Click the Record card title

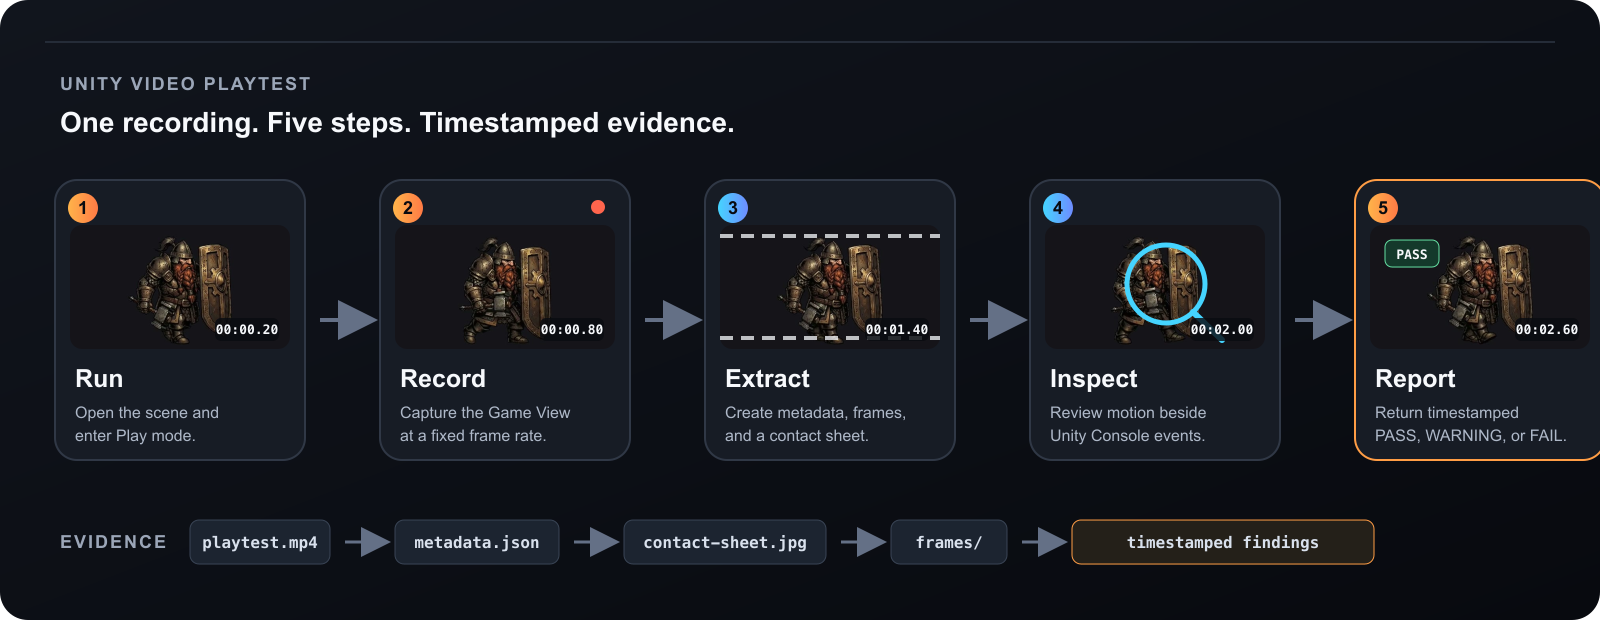click(443, 379)
